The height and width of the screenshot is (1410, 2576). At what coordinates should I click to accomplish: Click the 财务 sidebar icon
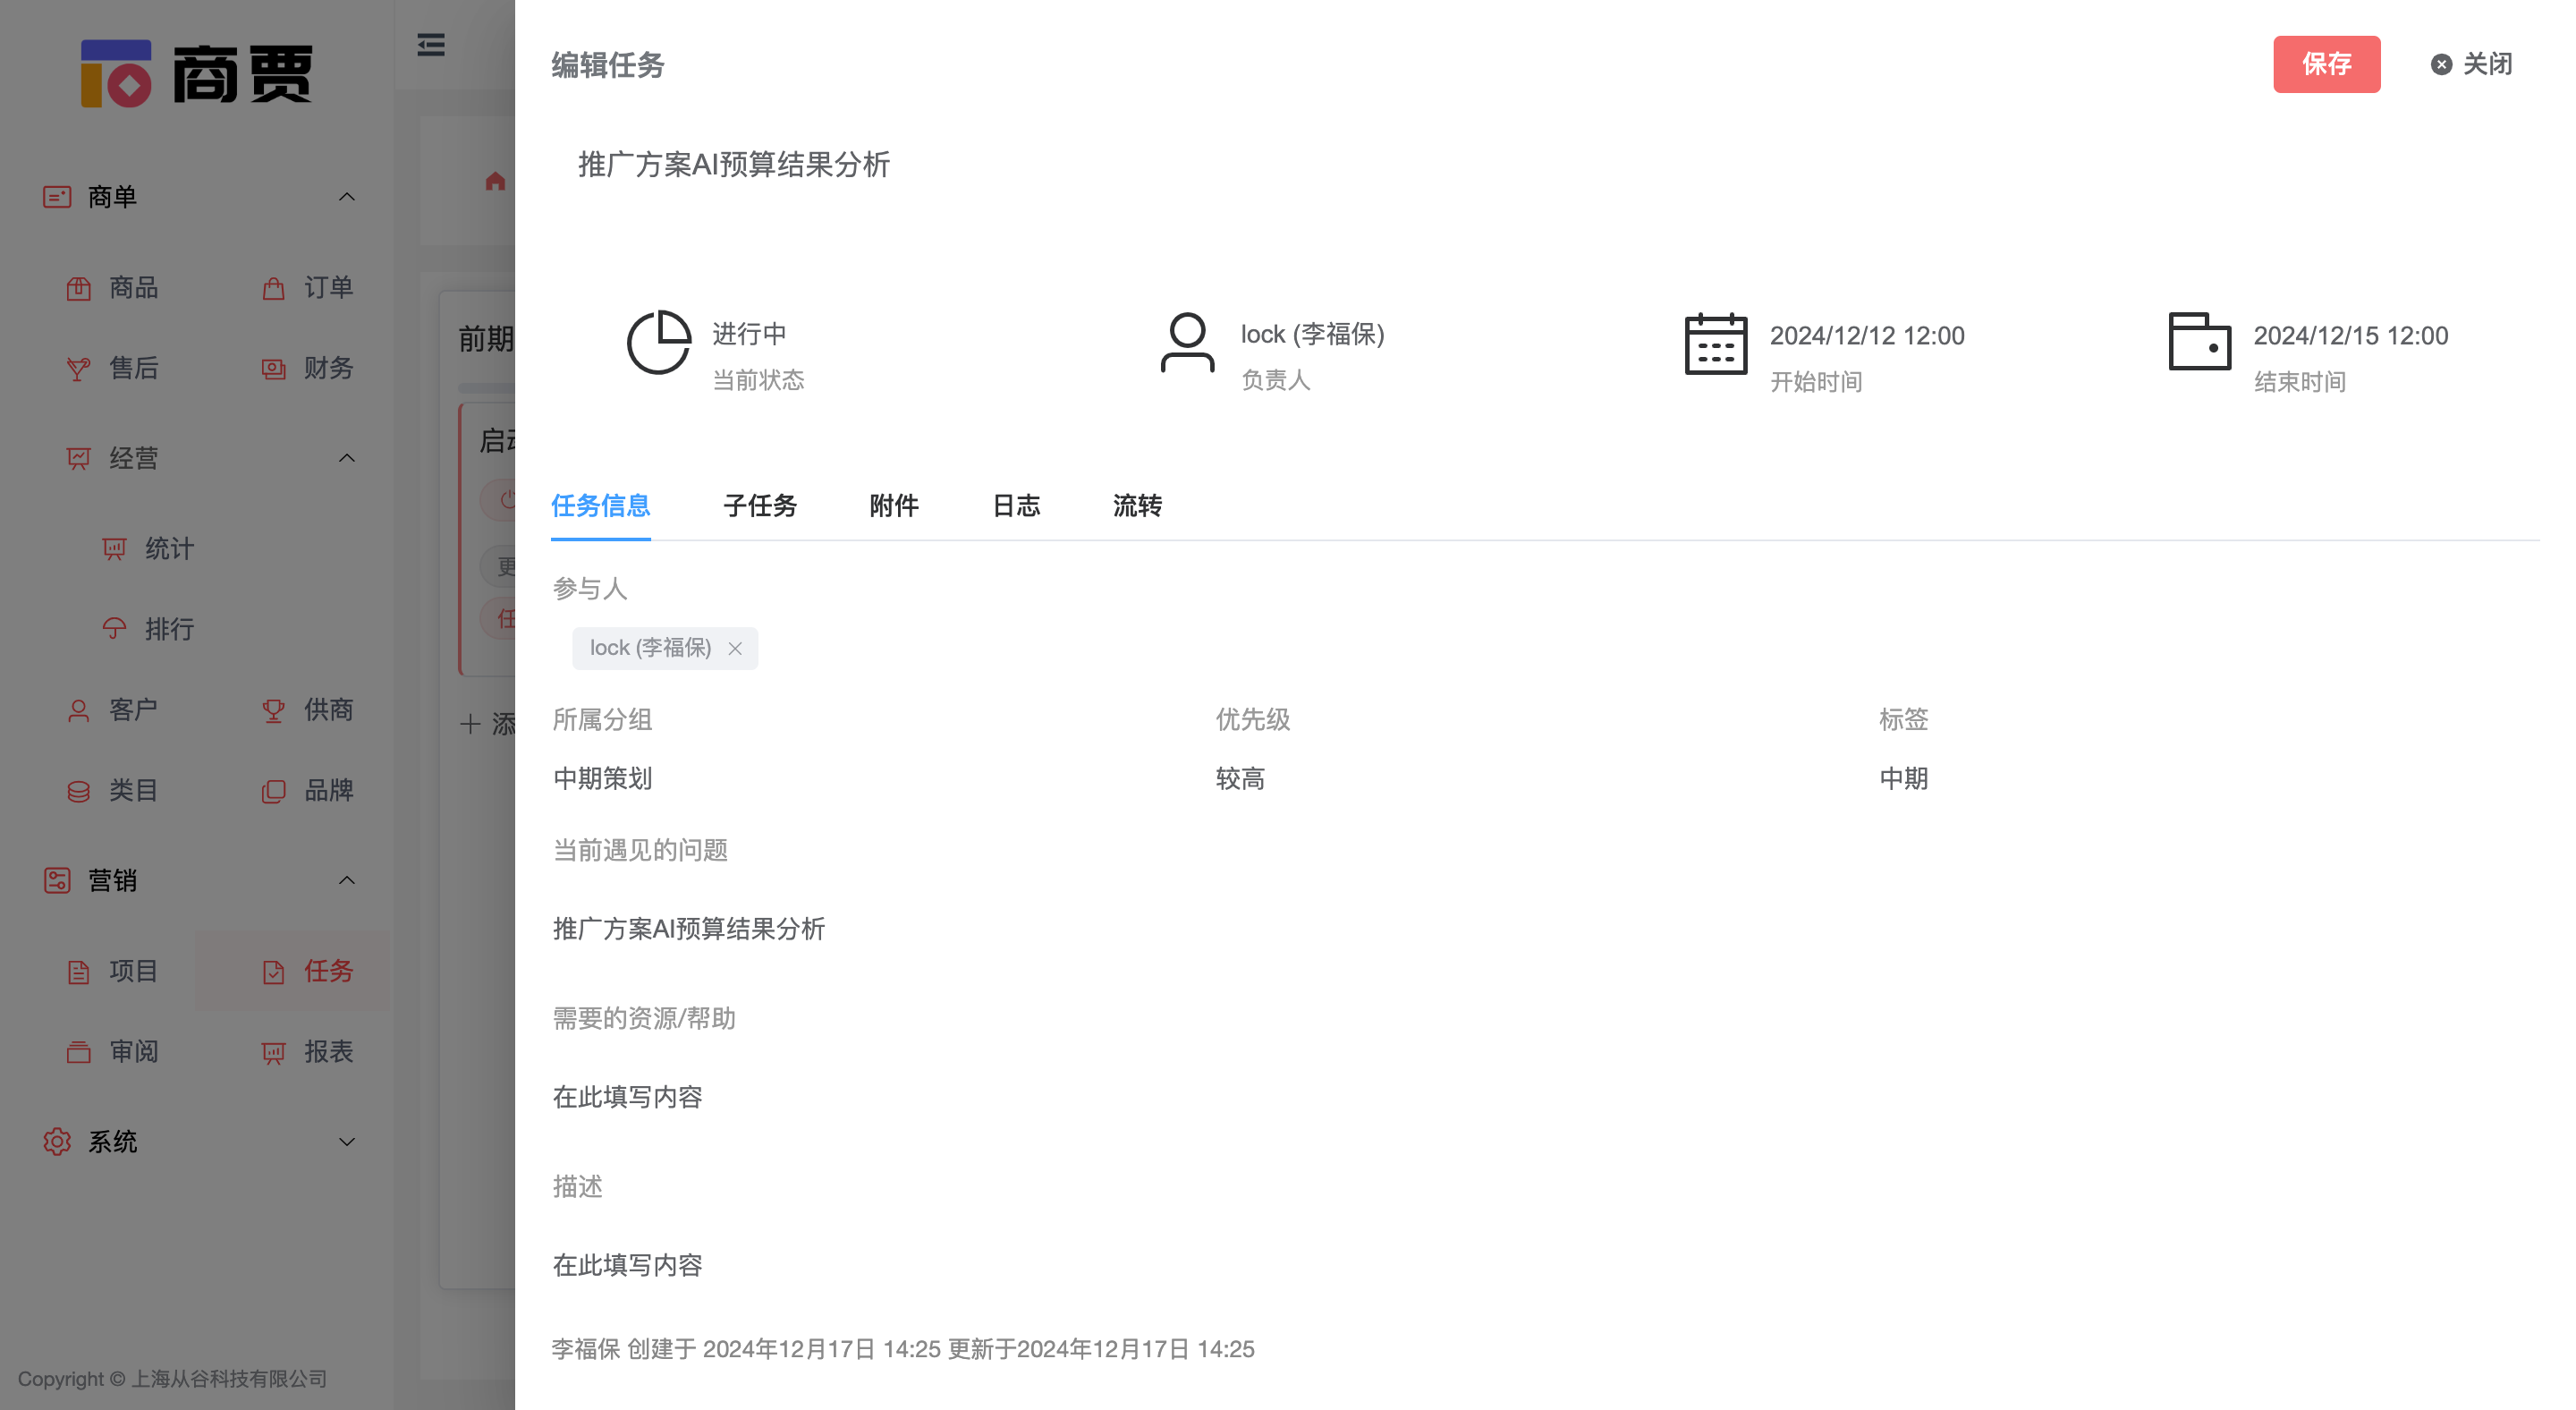point(274,369)
